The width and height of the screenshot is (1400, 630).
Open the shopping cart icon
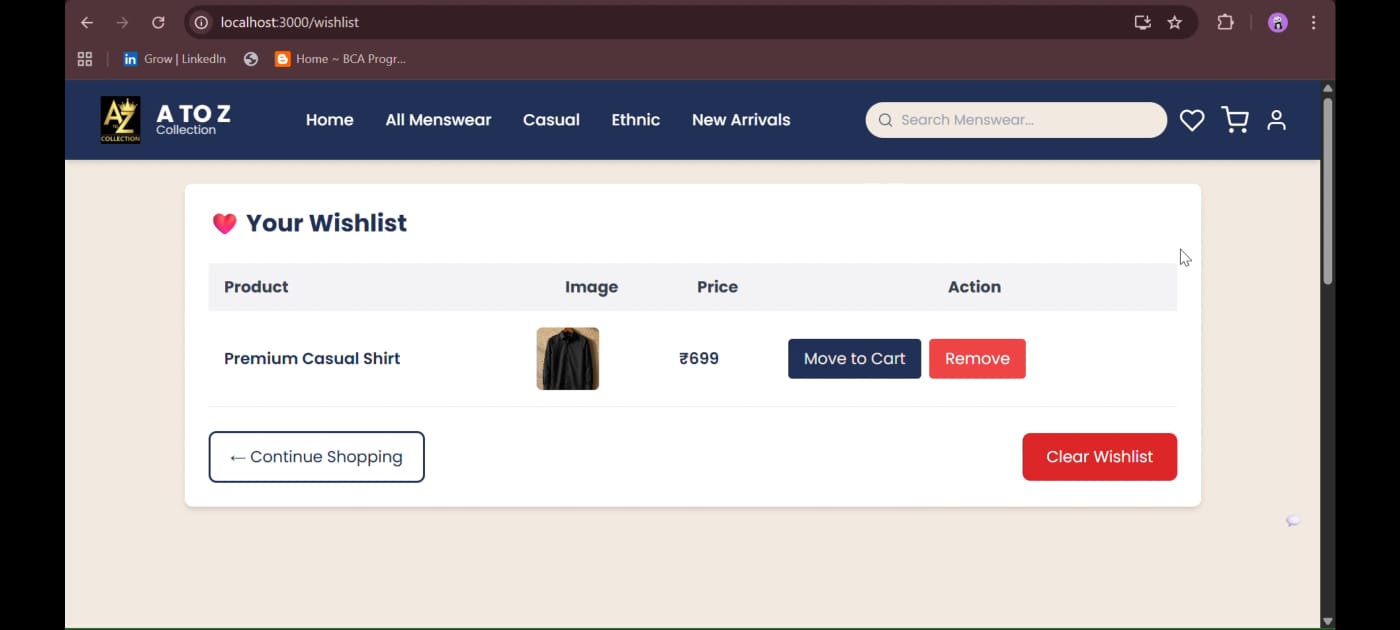coord(1235,120)
